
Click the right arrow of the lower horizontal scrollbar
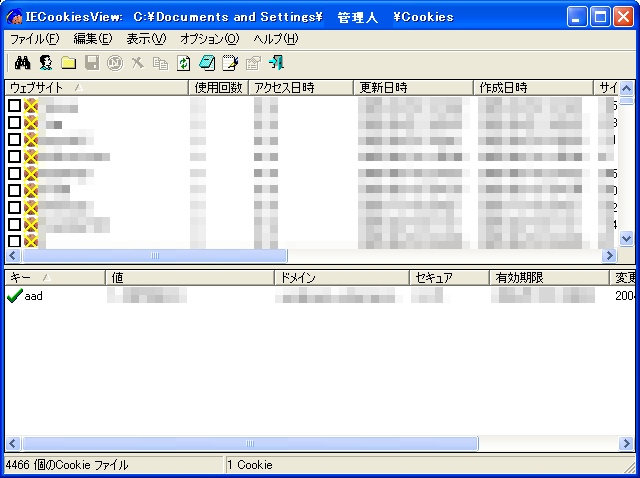coord(626,444)
